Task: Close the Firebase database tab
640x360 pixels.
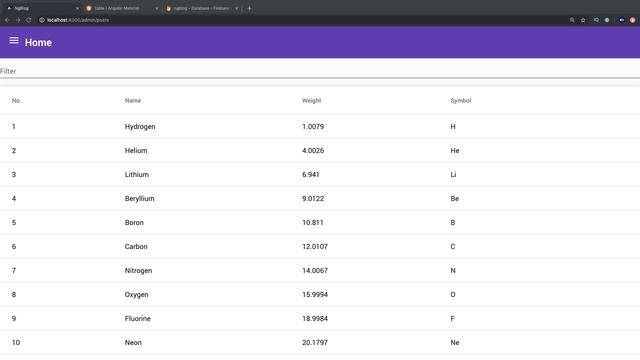Action: coord(236,8)
